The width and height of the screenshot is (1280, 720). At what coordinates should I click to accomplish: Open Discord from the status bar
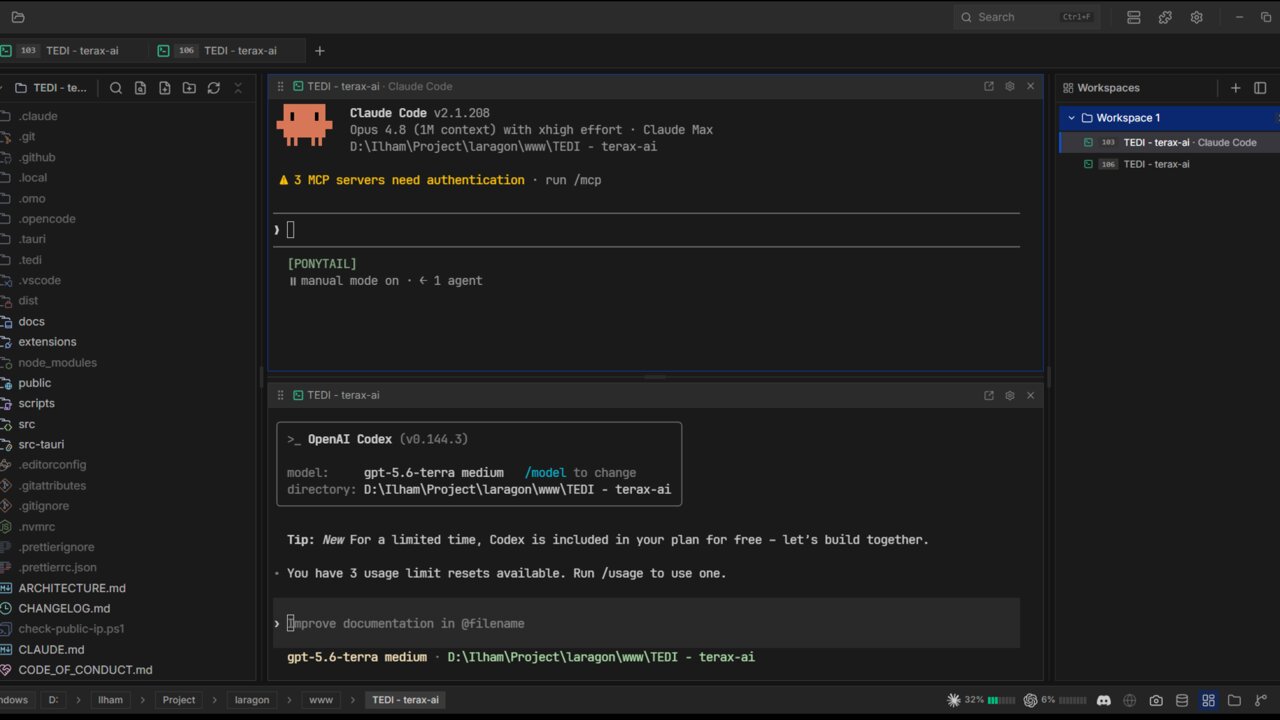(x=1104, y=700)
